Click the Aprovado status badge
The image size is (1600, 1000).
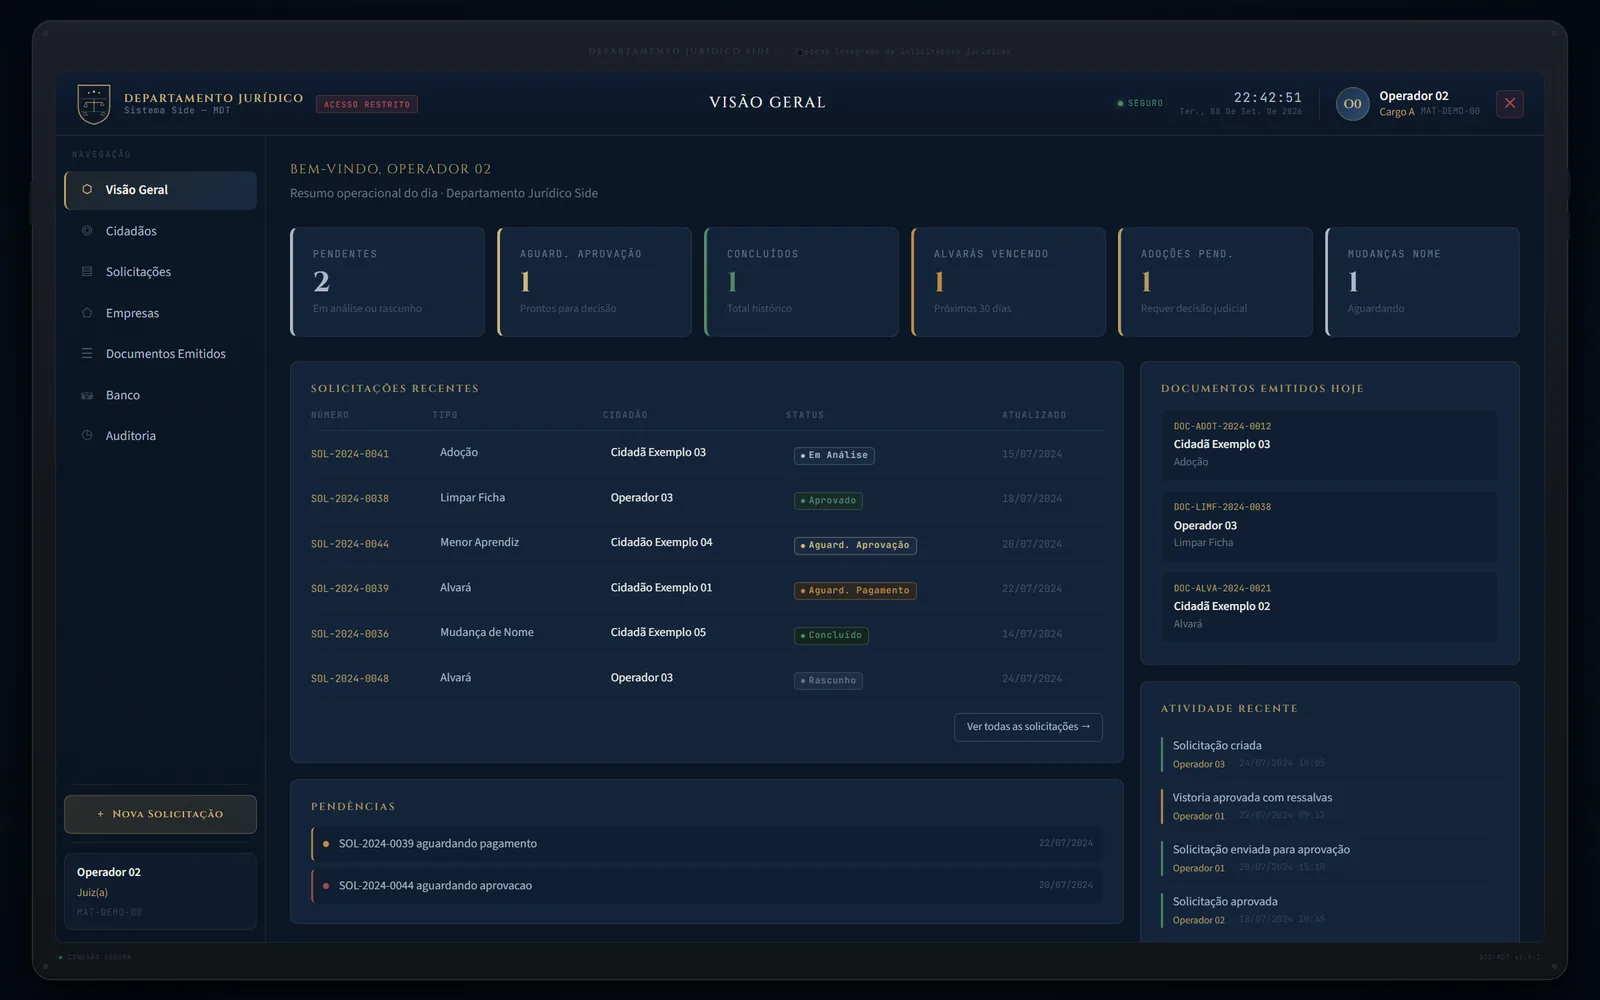(x=828, y=500)
